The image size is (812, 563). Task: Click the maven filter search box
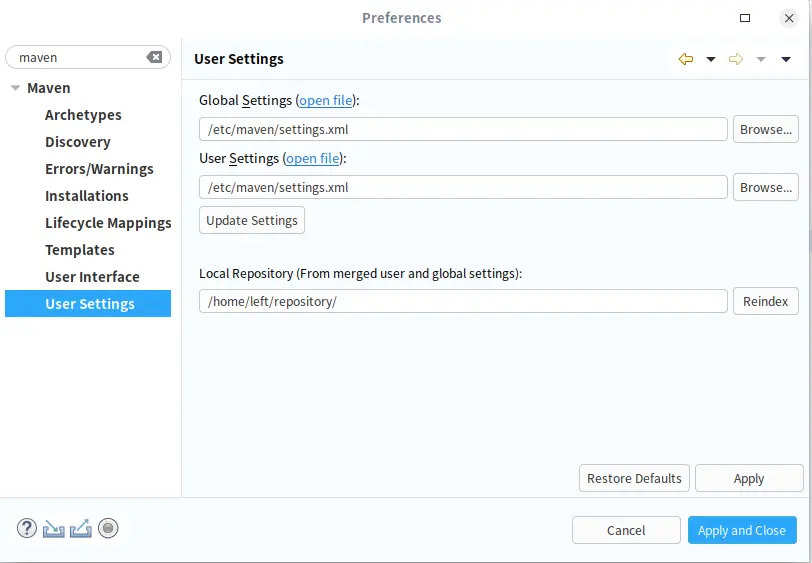click(x=80, y=57)
